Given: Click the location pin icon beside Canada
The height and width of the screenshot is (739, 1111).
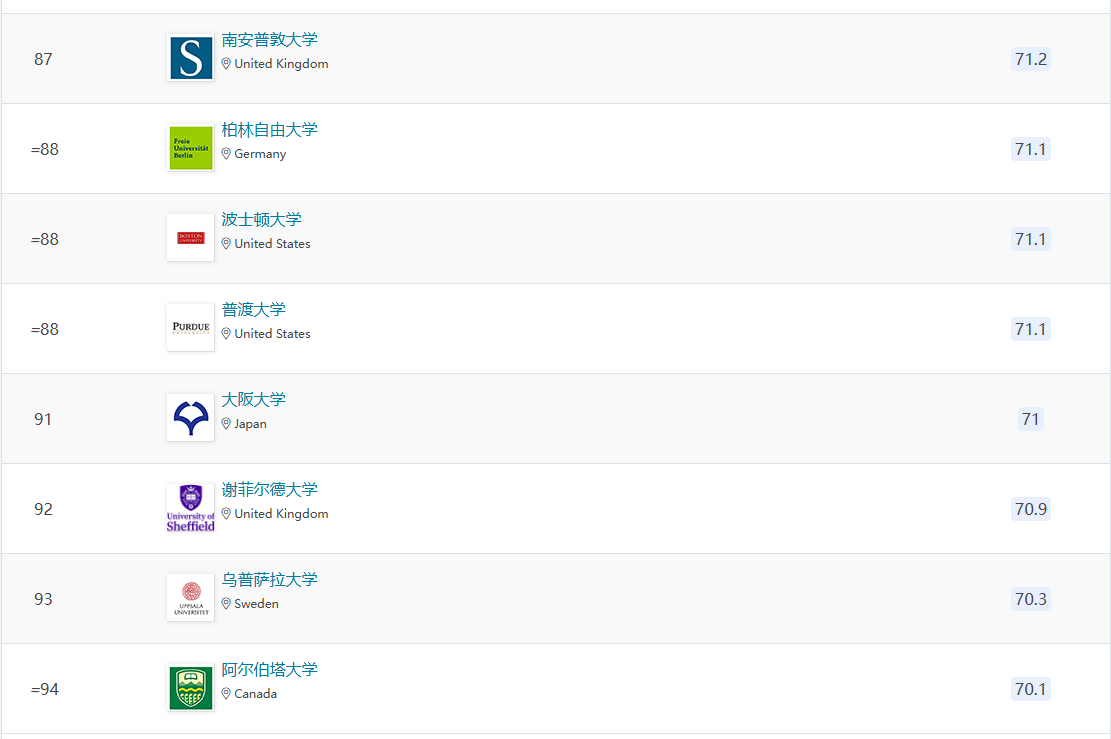Looking at the screenshot, I should pos(226,694).
